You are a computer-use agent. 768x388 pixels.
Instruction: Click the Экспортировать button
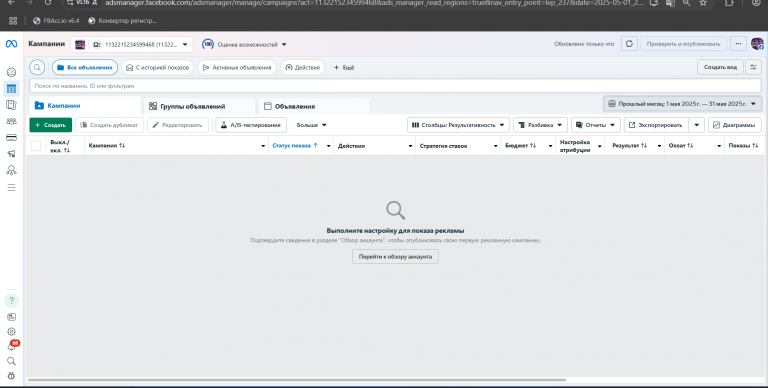coord(656,125)
